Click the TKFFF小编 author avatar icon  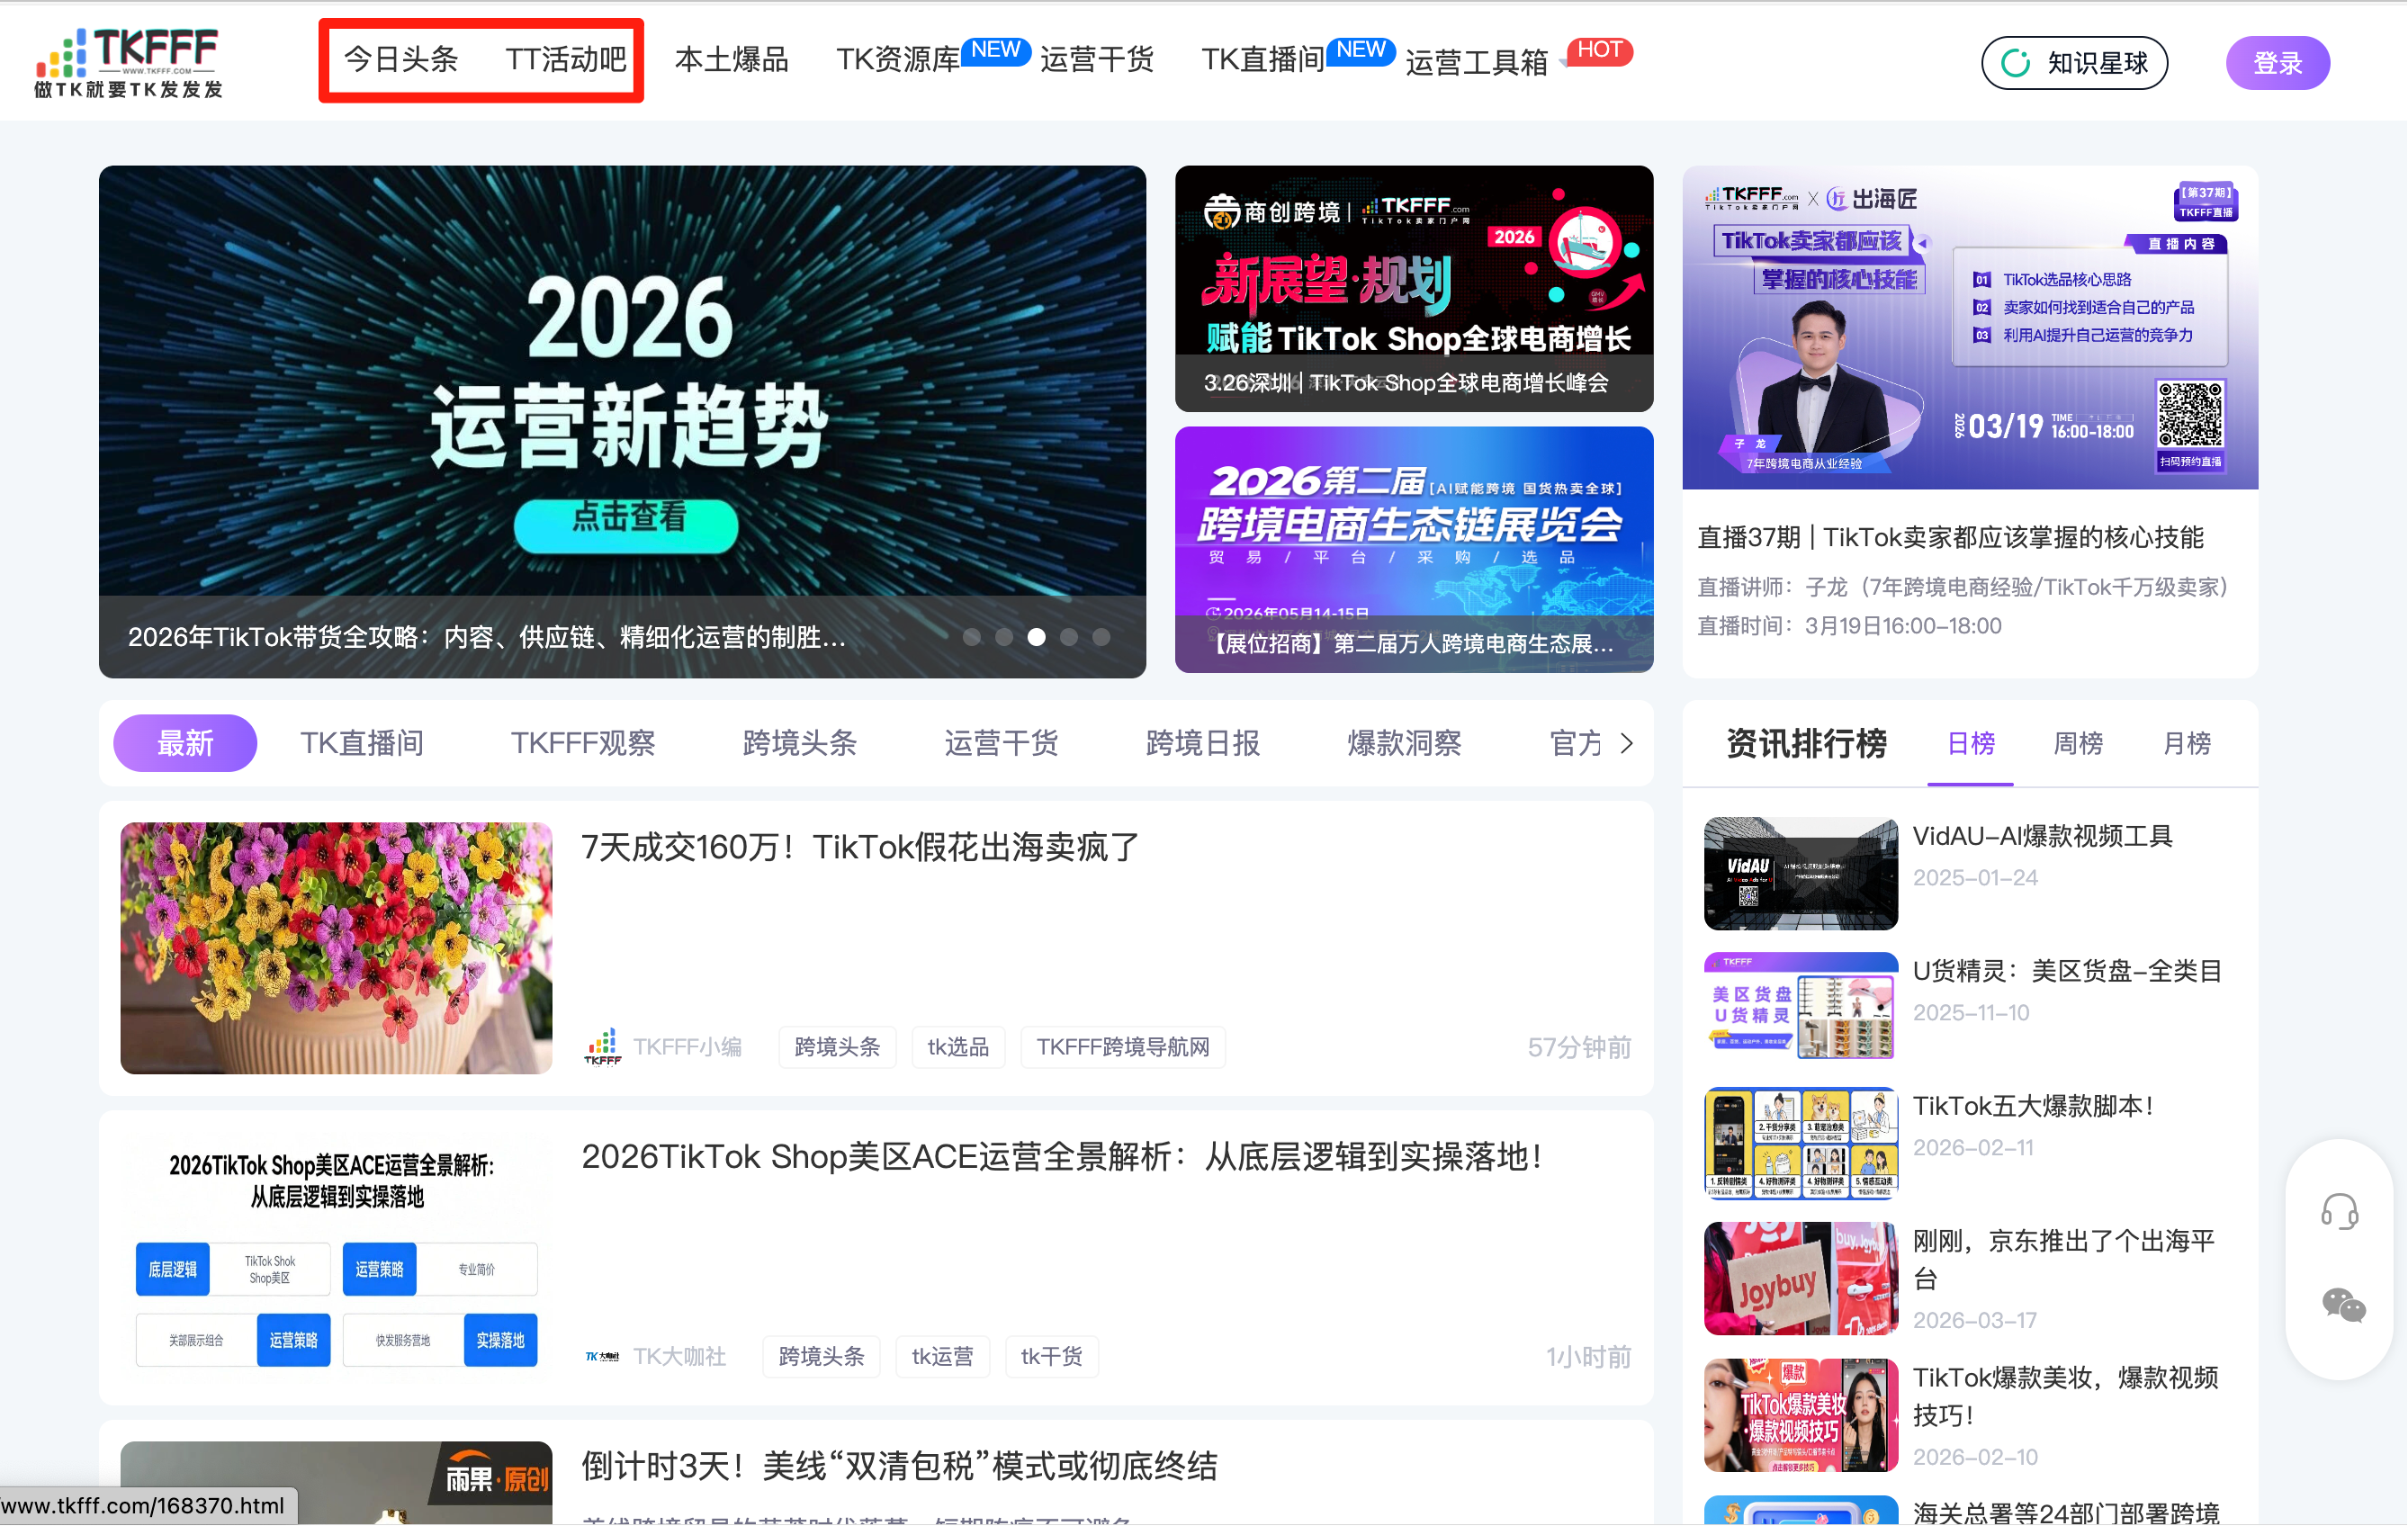point(602,1047)
